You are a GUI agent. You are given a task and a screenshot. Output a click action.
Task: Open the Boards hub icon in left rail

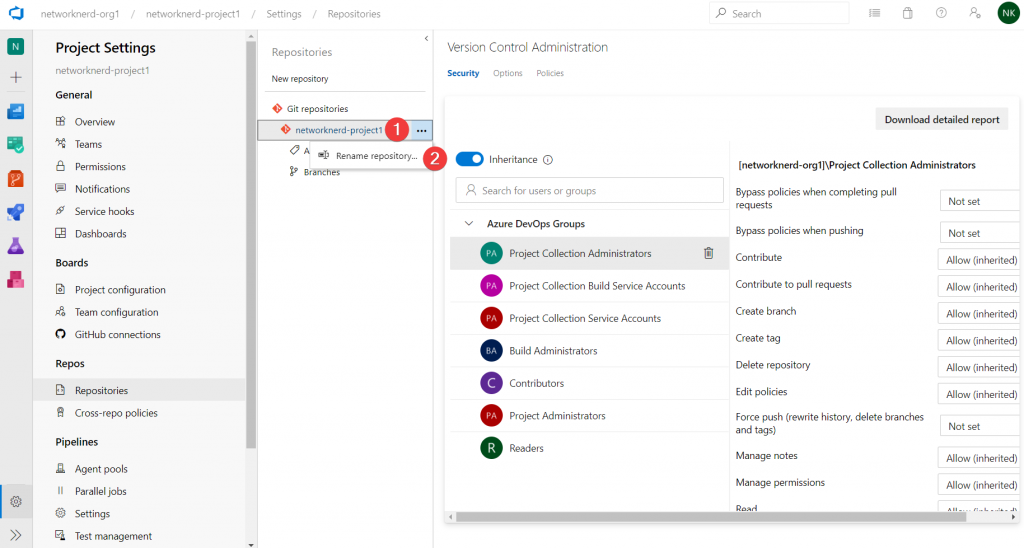tap(16, 144)
